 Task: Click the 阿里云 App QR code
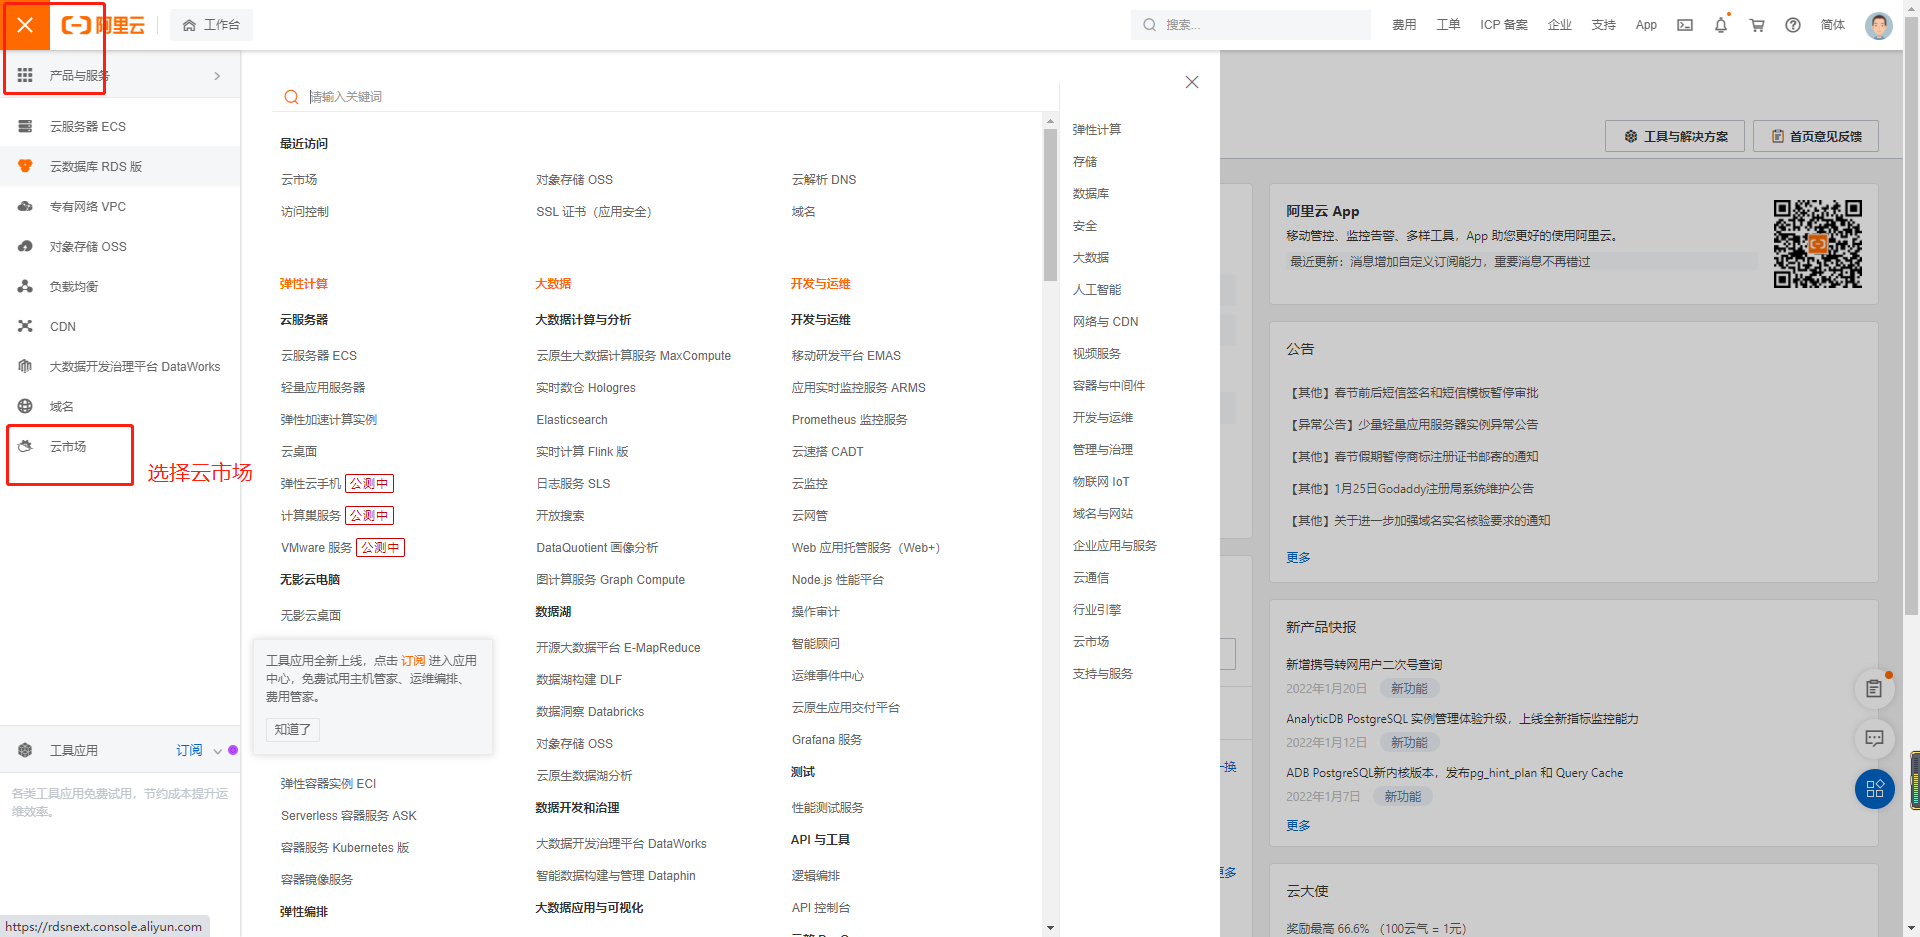point(1818,244)
